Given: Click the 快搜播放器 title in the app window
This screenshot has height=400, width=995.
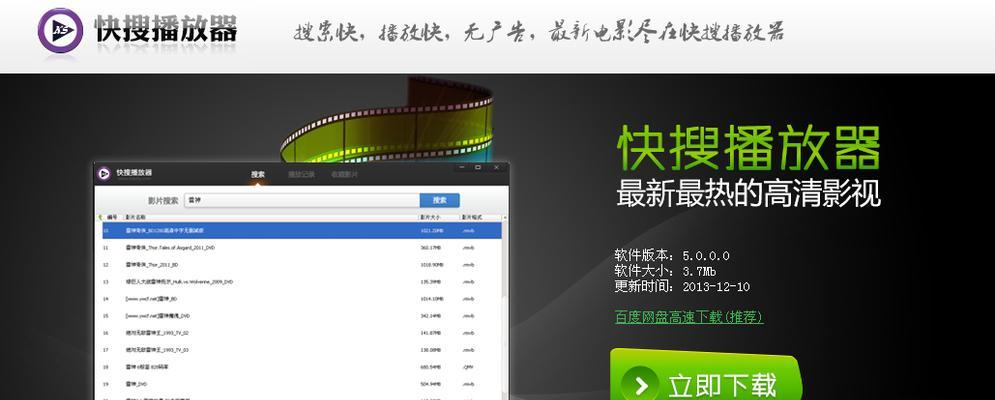Looking at the screenshot, I should point(134,173).
